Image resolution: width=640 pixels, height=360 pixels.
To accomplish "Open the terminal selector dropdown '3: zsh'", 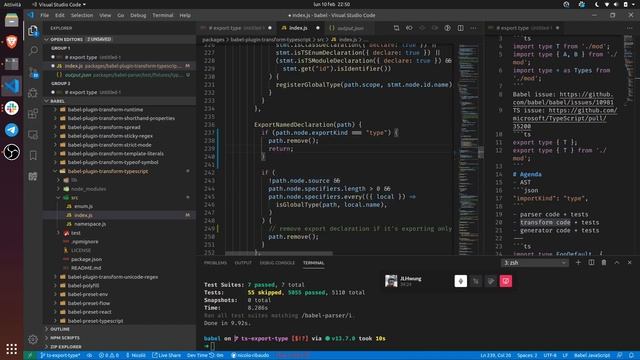I will 535,263.
